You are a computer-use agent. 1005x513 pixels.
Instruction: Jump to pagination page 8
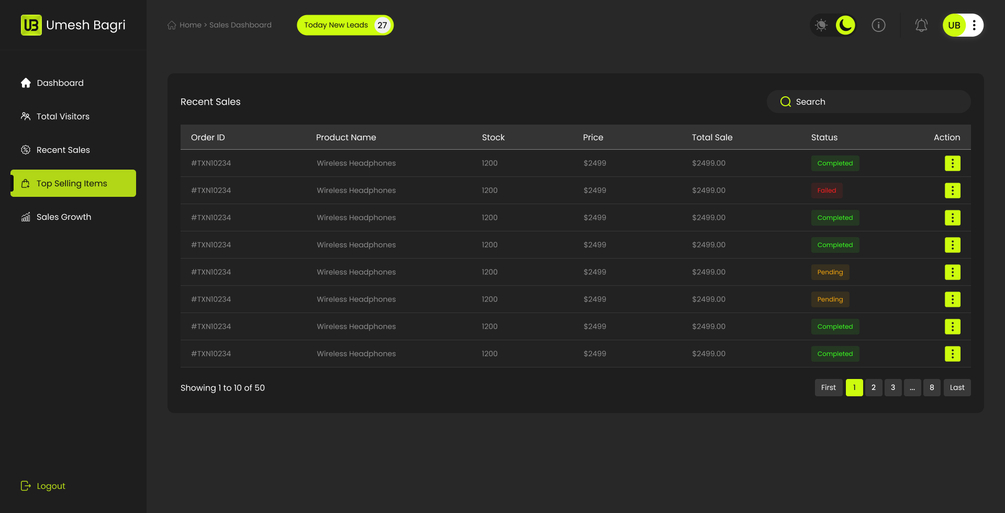(x=932, y=387)
